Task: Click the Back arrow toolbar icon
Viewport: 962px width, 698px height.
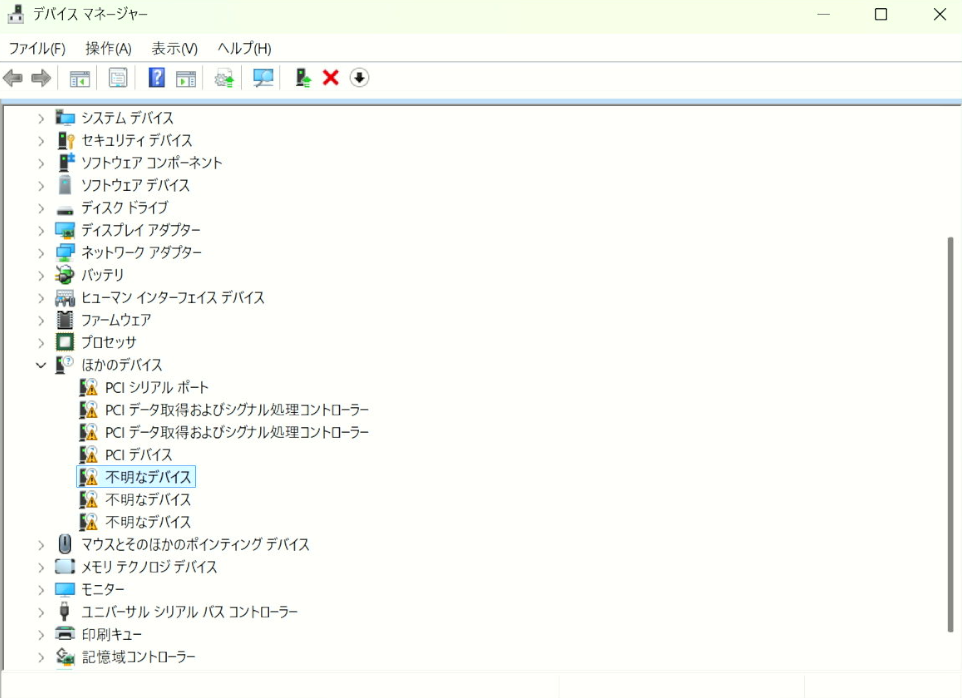Action: click(x=13, y=78)
